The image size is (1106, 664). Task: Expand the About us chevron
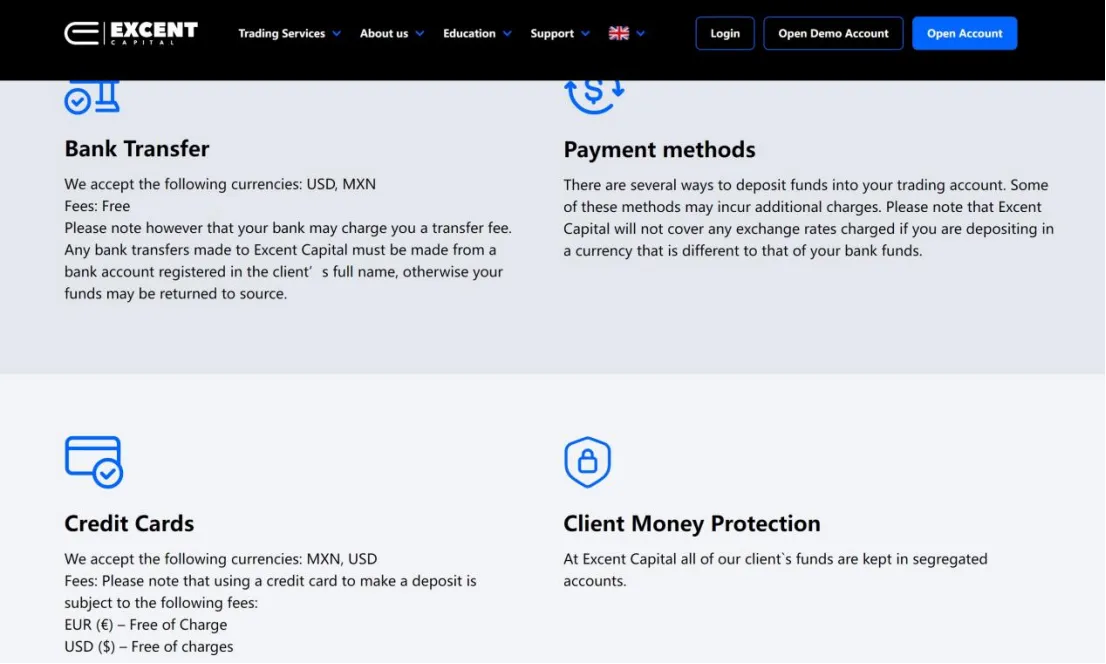pyautogui.click(x=420, y=33)
